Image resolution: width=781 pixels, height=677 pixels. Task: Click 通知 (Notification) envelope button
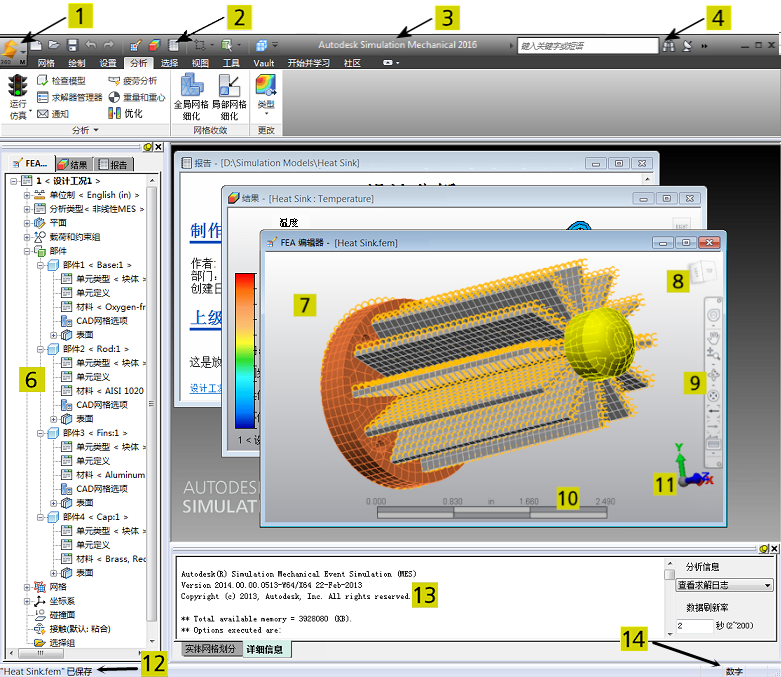53,114
